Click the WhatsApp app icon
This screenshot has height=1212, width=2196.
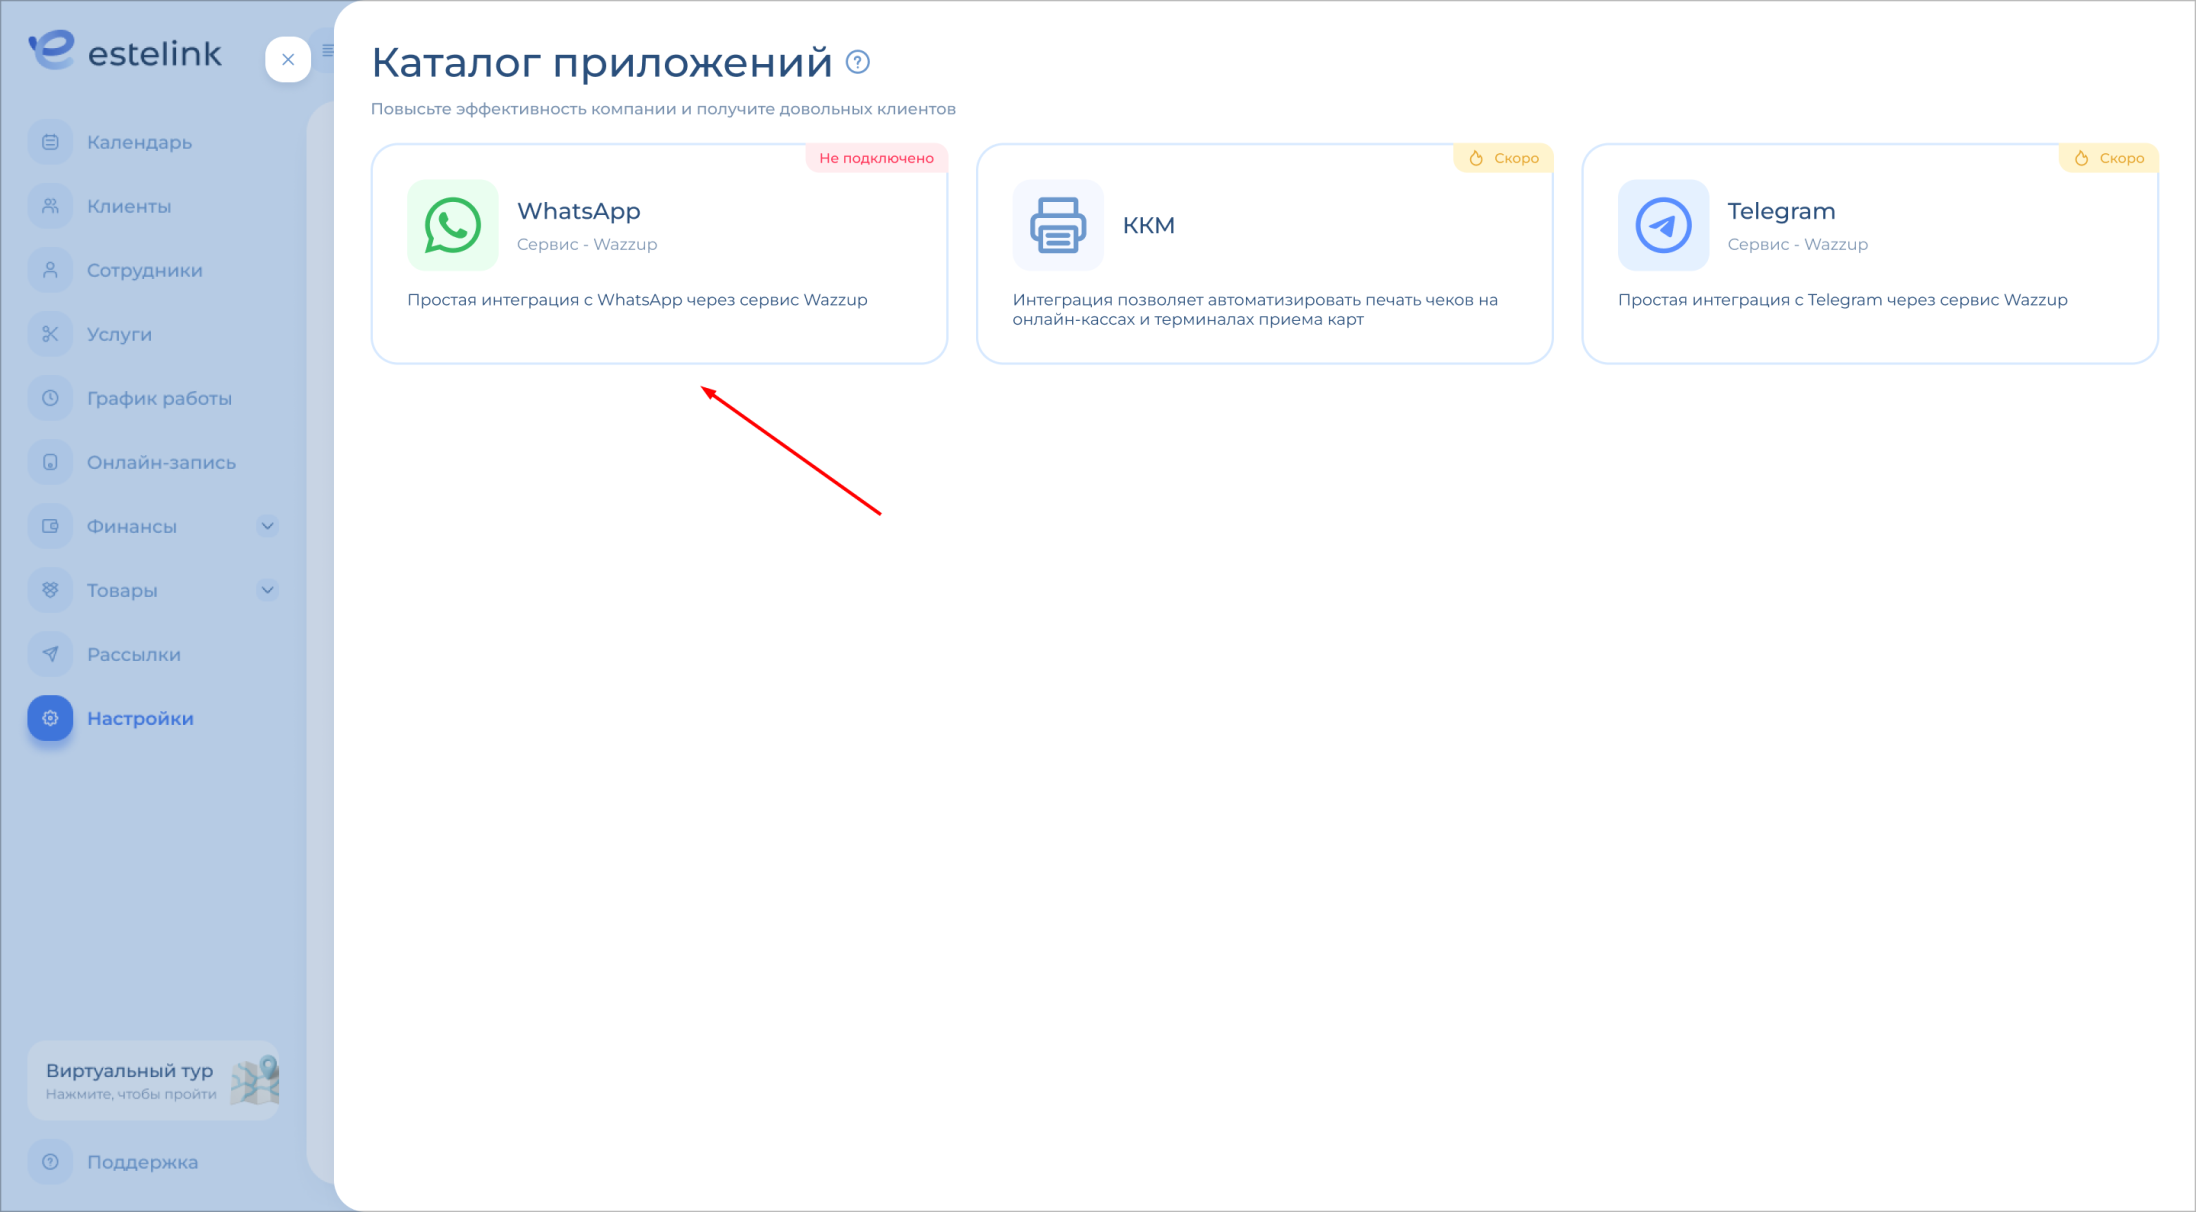click(453, 225)
